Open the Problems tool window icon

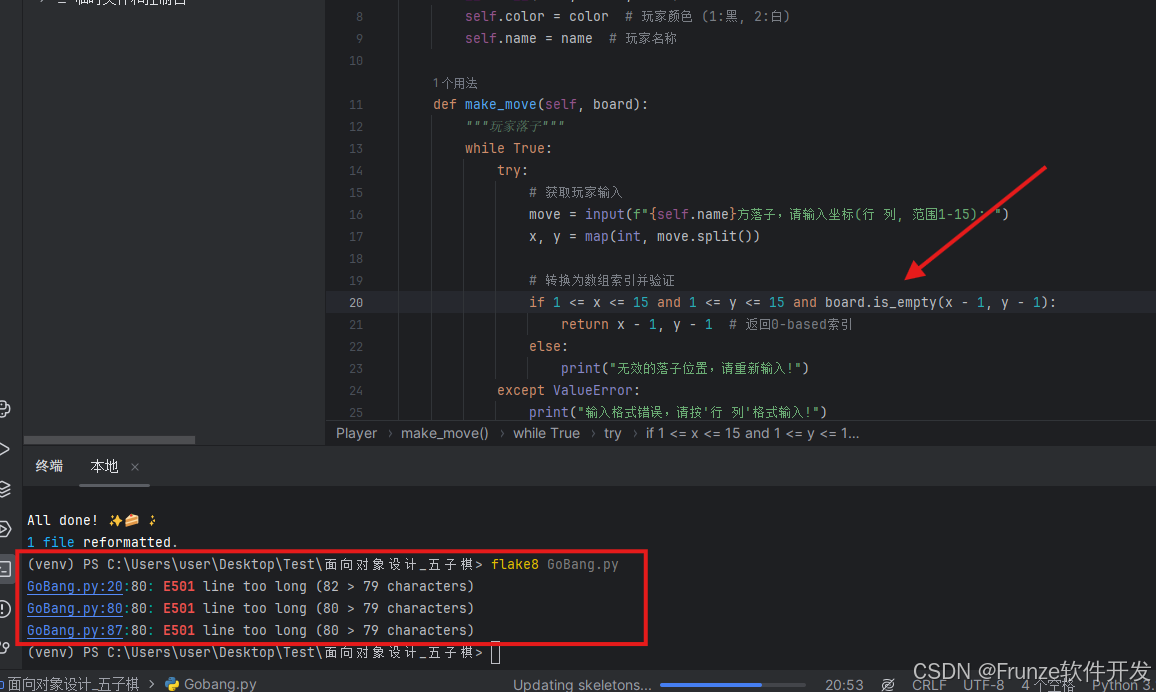click(x=4, y=609)
